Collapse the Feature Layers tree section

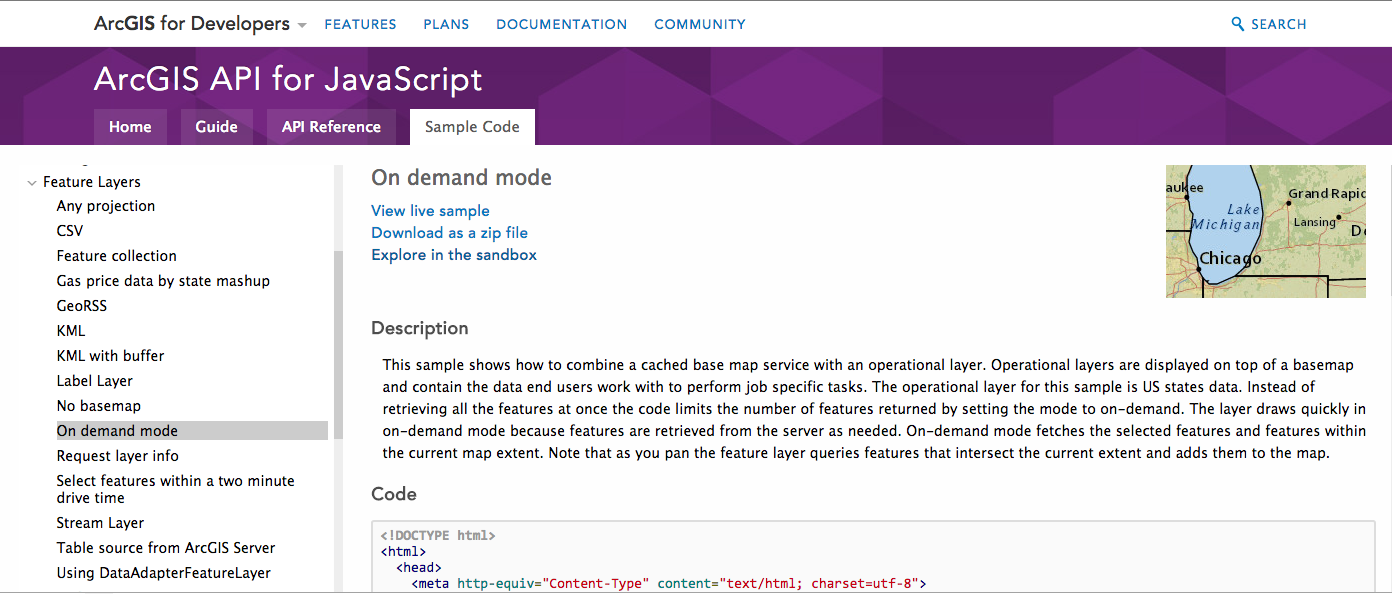(x=32, y=183)
